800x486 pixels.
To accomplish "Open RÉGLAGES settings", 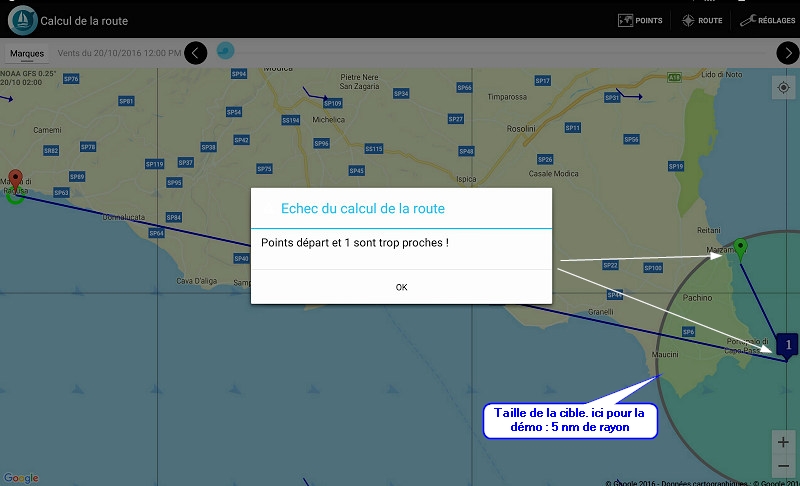I will (768, 20).
